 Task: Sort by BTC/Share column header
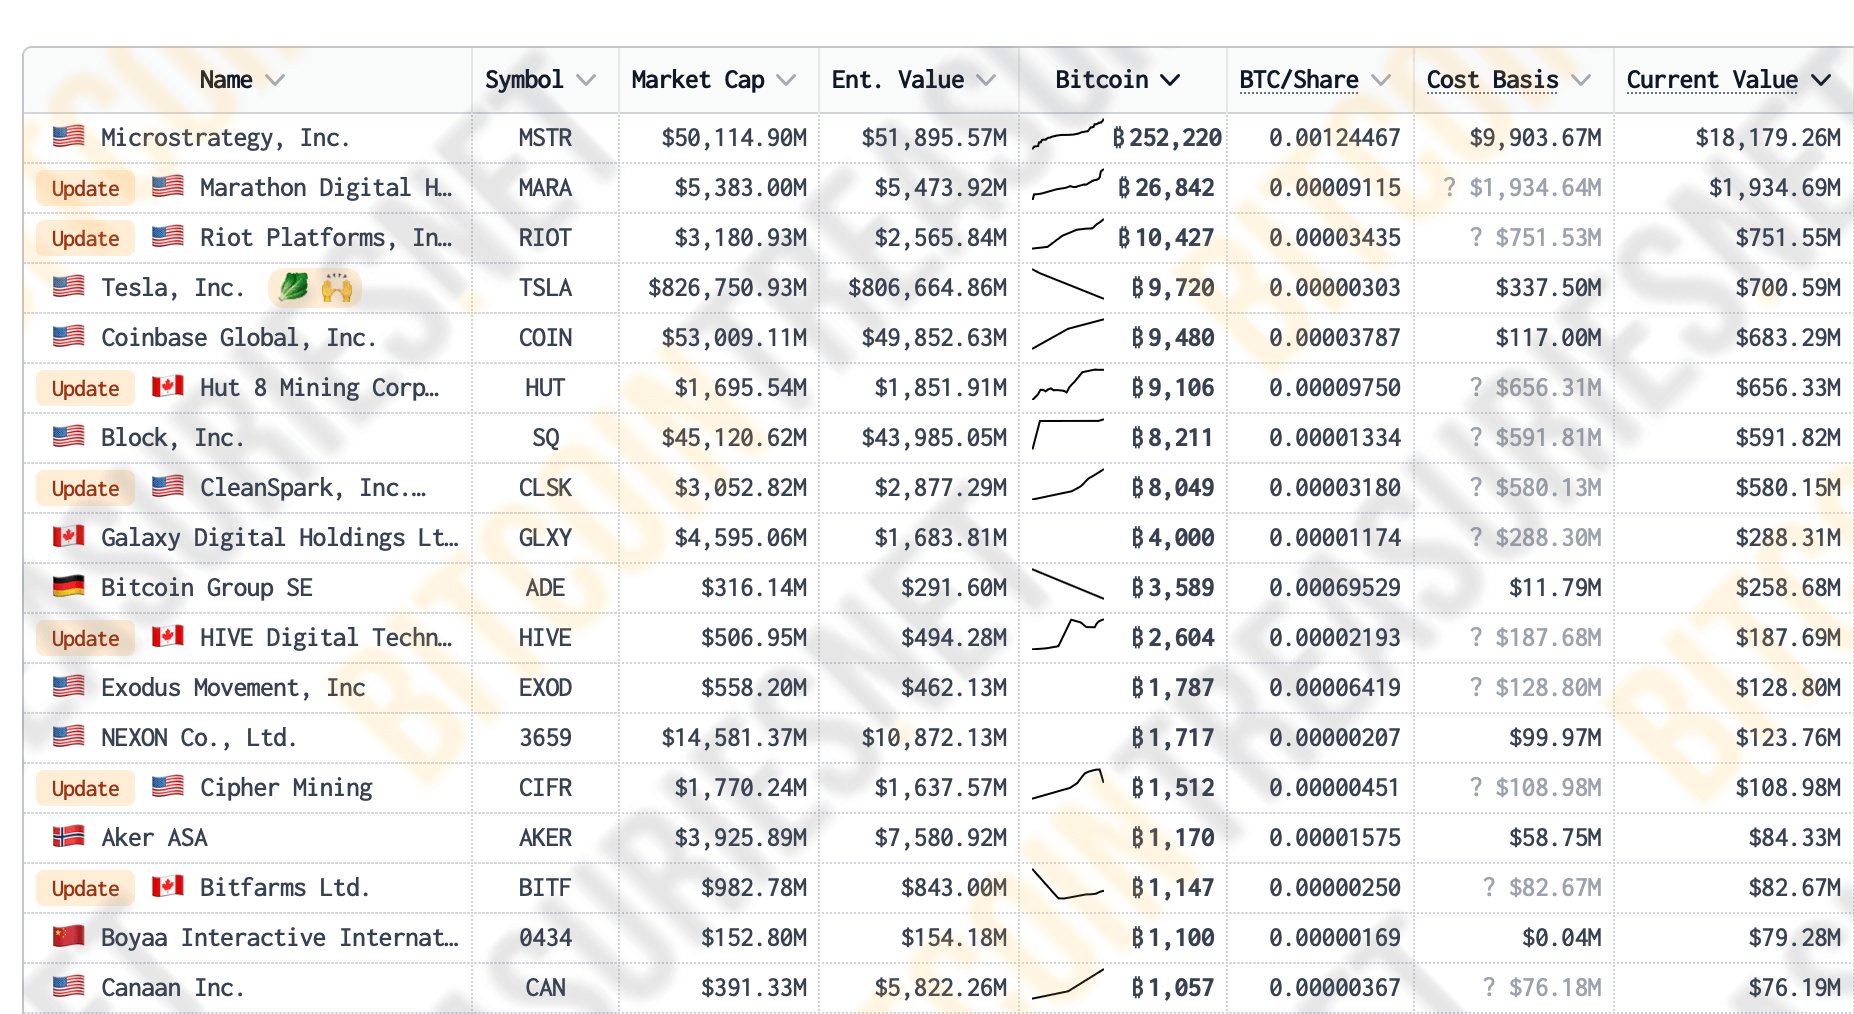point(1315,80)
